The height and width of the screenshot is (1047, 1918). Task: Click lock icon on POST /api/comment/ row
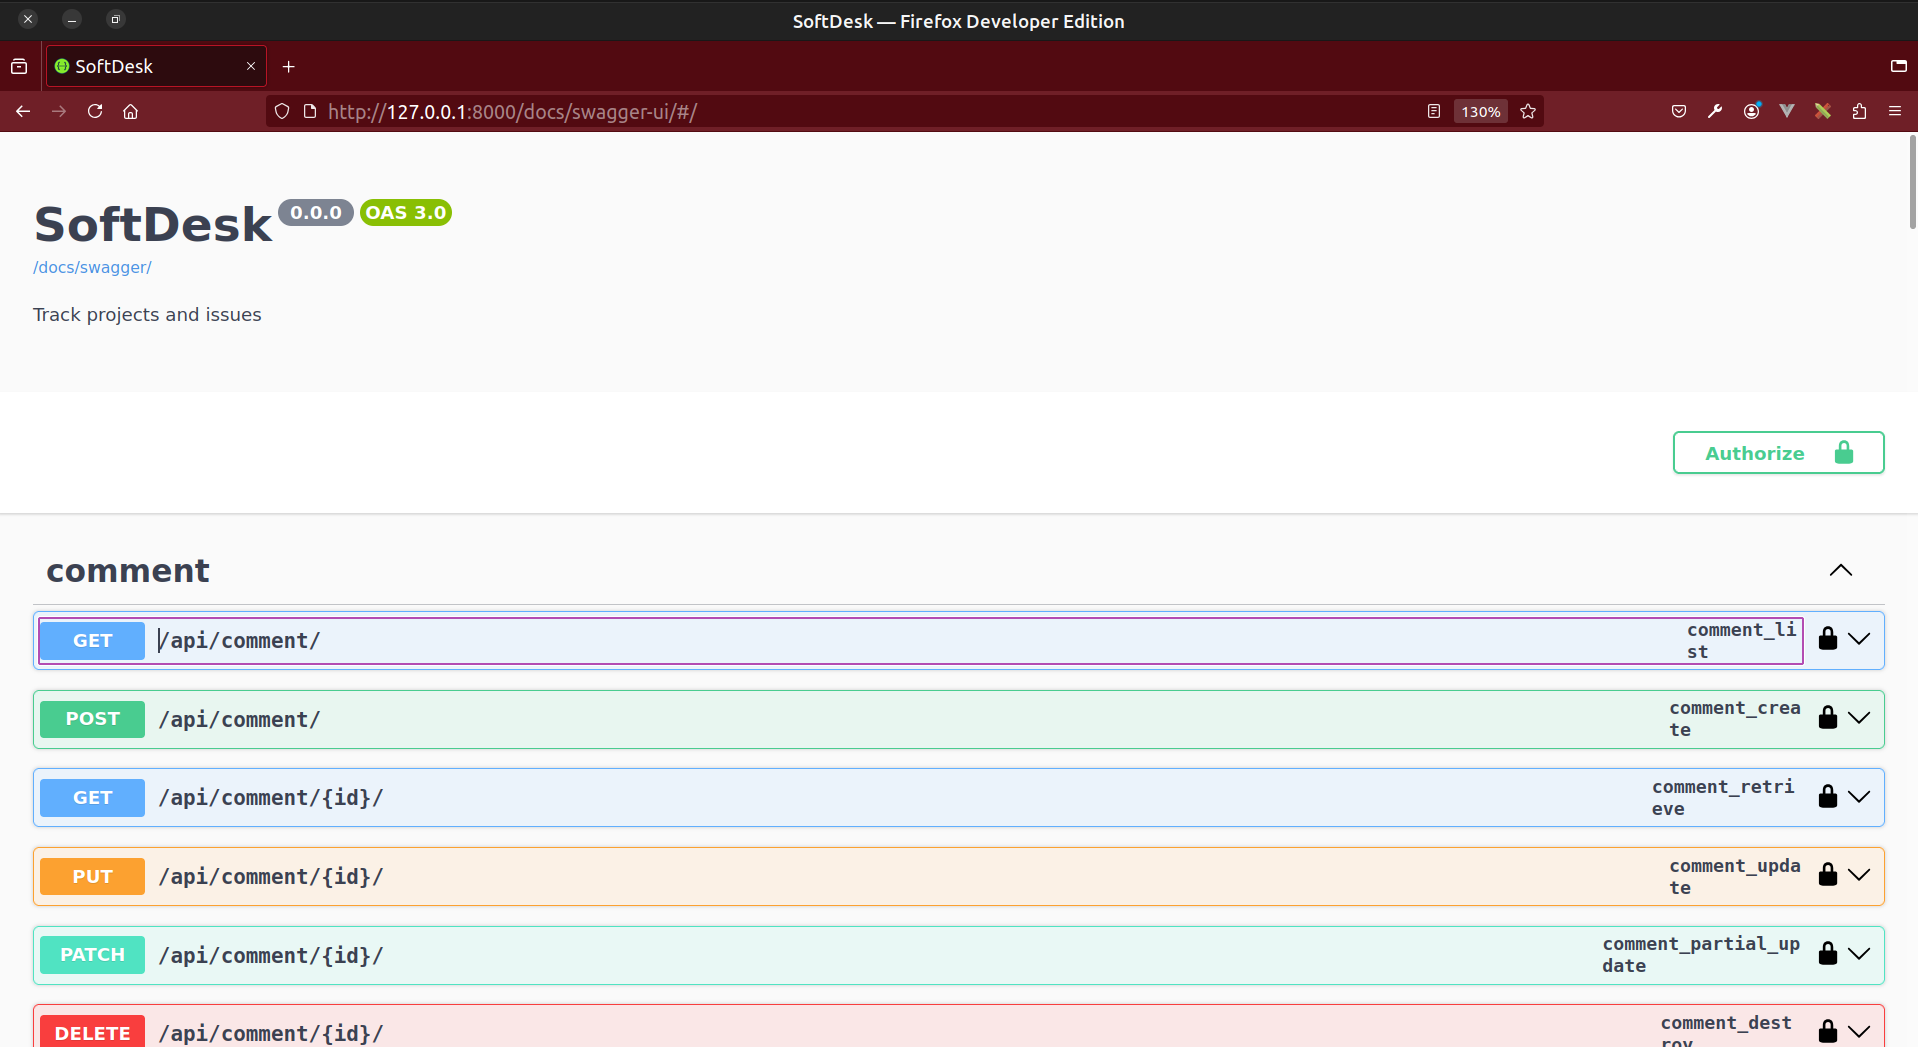tap(1828, 718)
